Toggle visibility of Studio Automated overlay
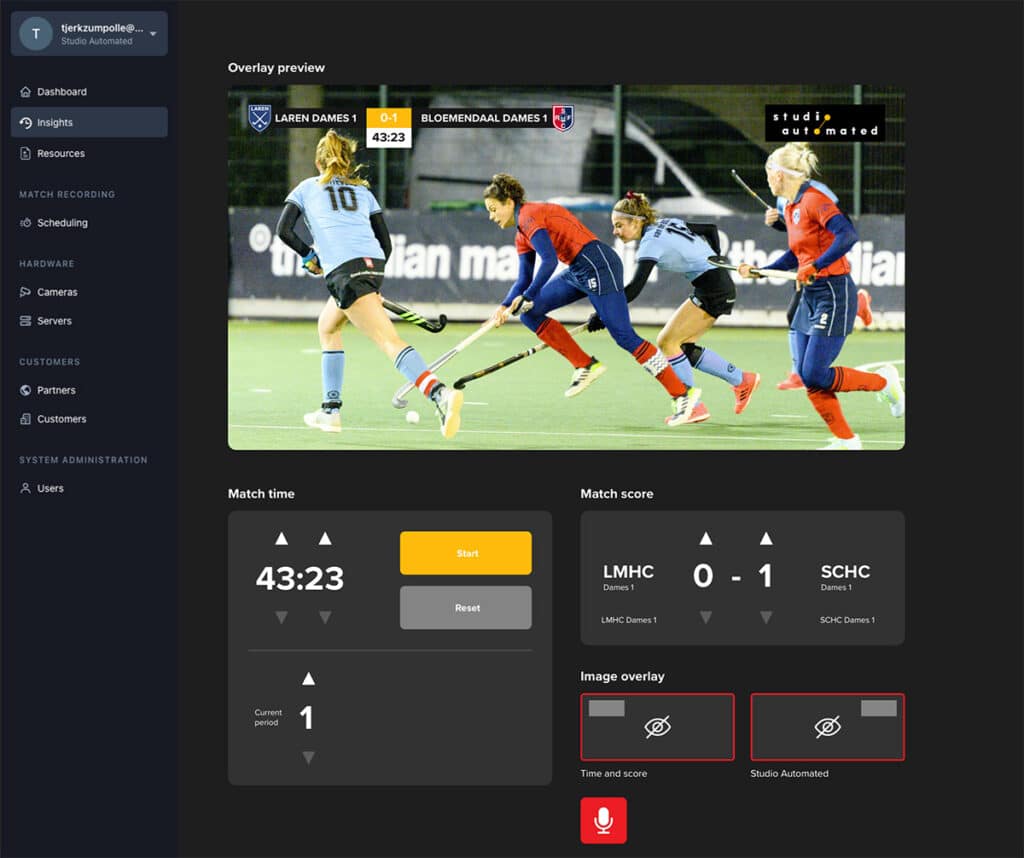 click(x=827, y=727)
